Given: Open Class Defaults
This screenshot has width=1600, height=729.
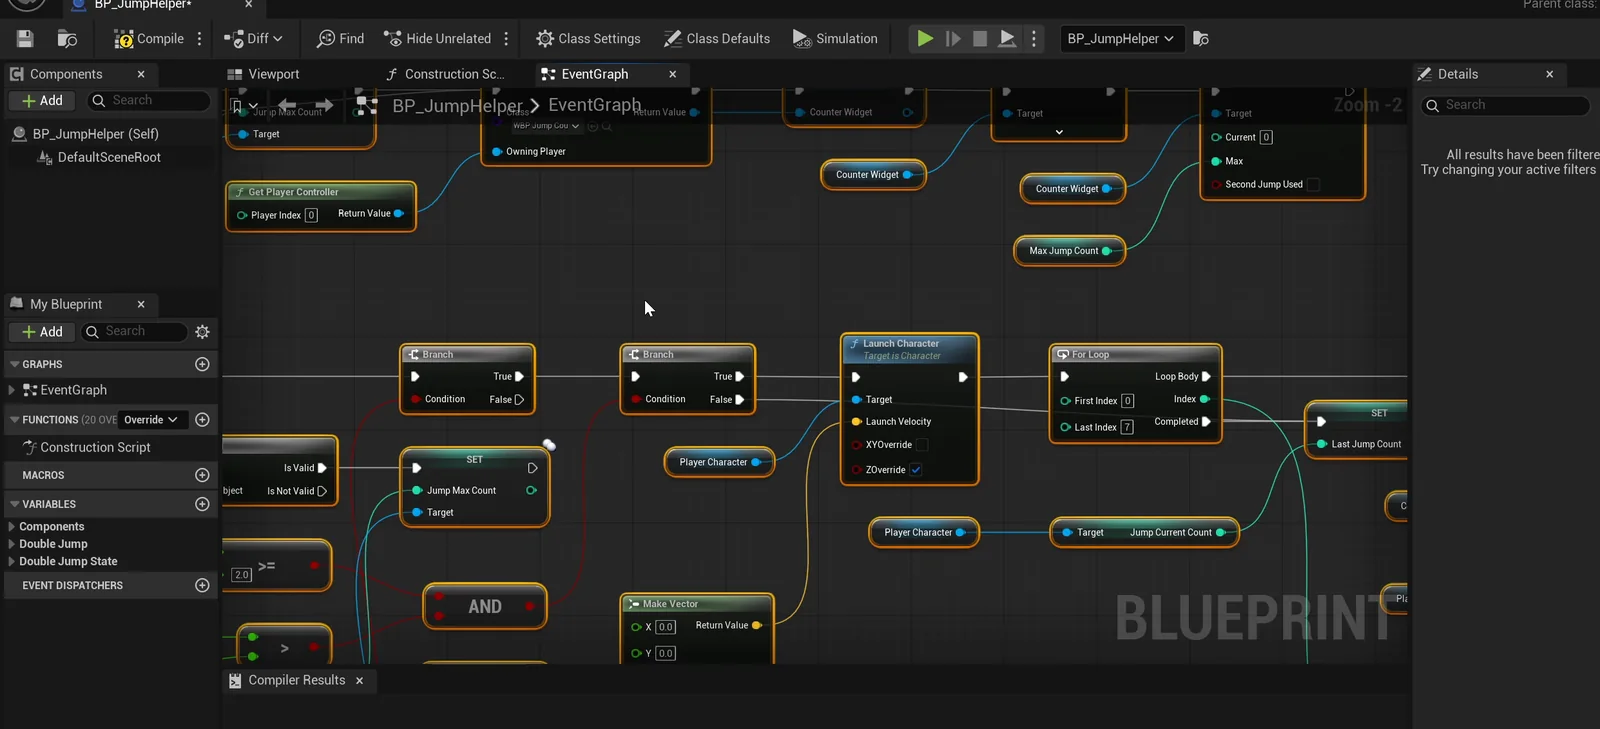Looking at the screenshot, I should point(717,39).
